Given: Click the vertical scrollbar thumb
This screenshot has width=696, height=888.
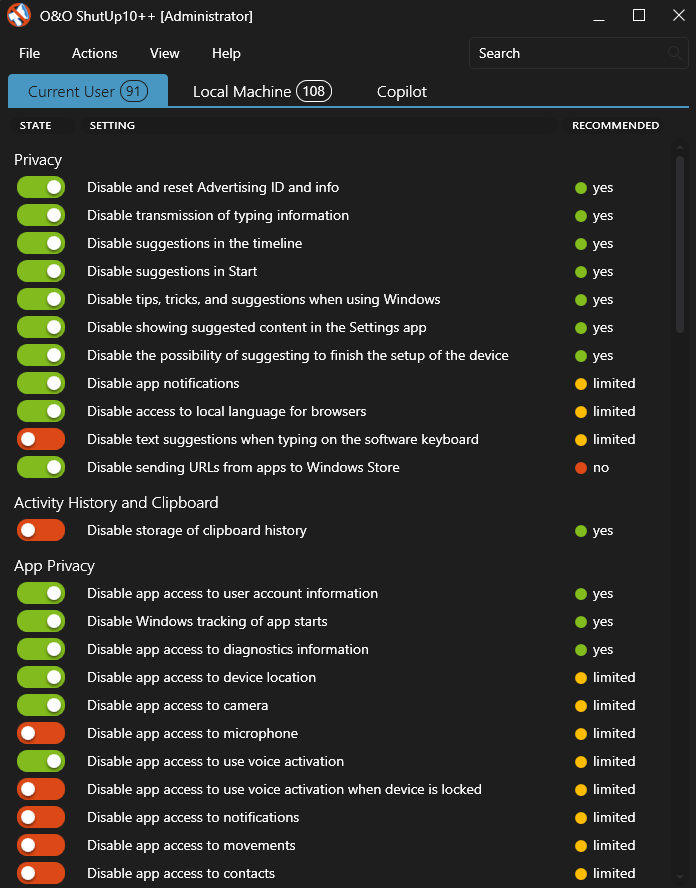Looking at the screenshot, I should click(680, 244).
